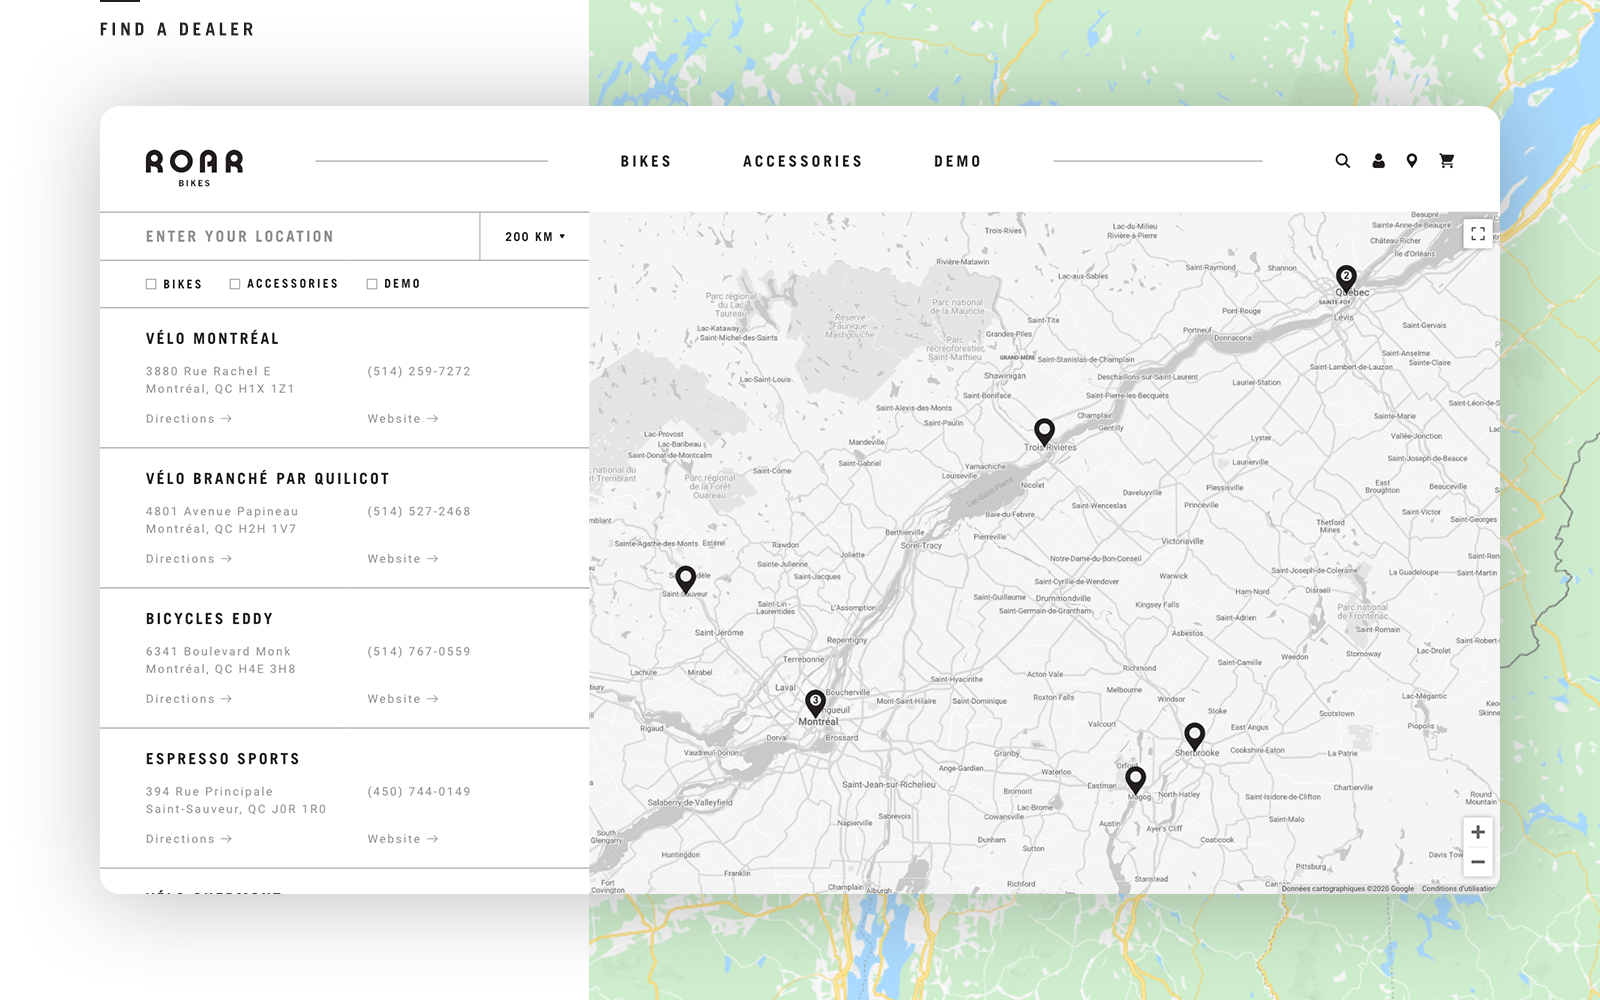Open the Bikes navigation menu
The image size is (1600, 1000).
point(646,162)
